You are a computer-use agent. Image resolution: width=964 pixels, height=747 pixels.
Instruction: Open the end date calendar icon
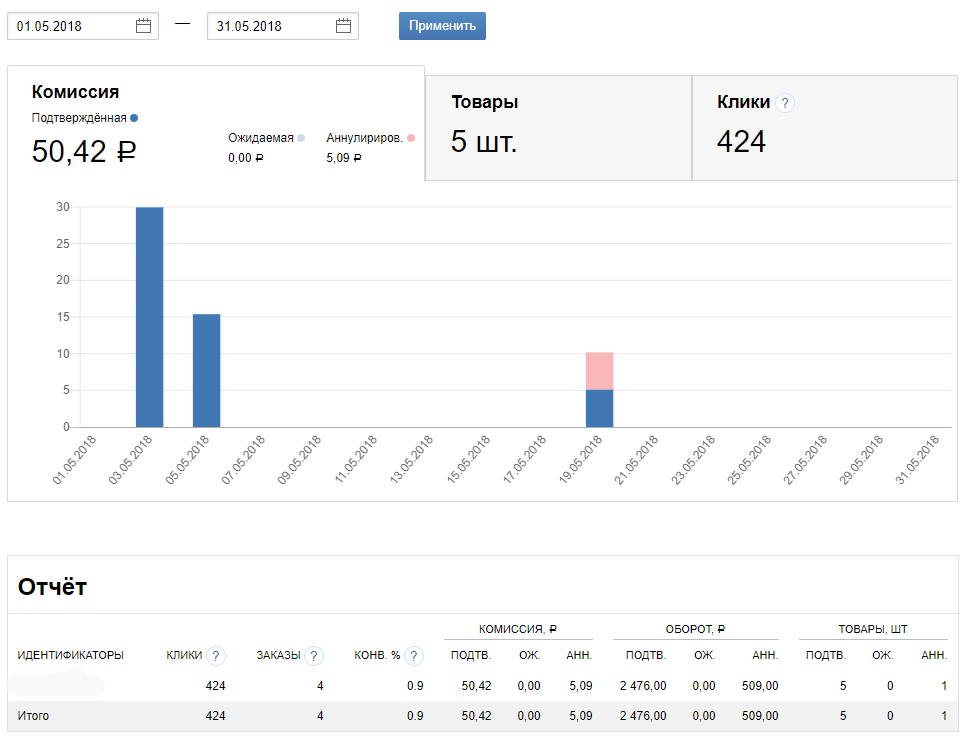(x=343, y=27)
